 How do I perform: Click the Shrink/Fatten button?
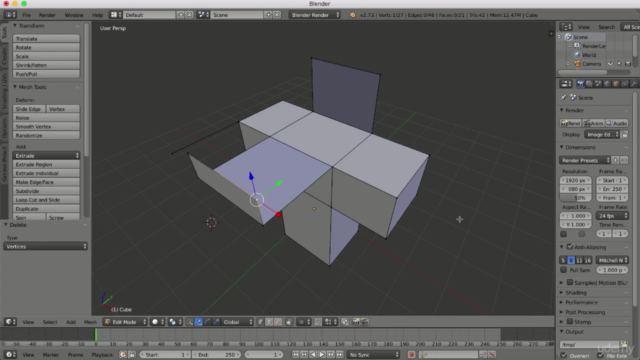46,65
